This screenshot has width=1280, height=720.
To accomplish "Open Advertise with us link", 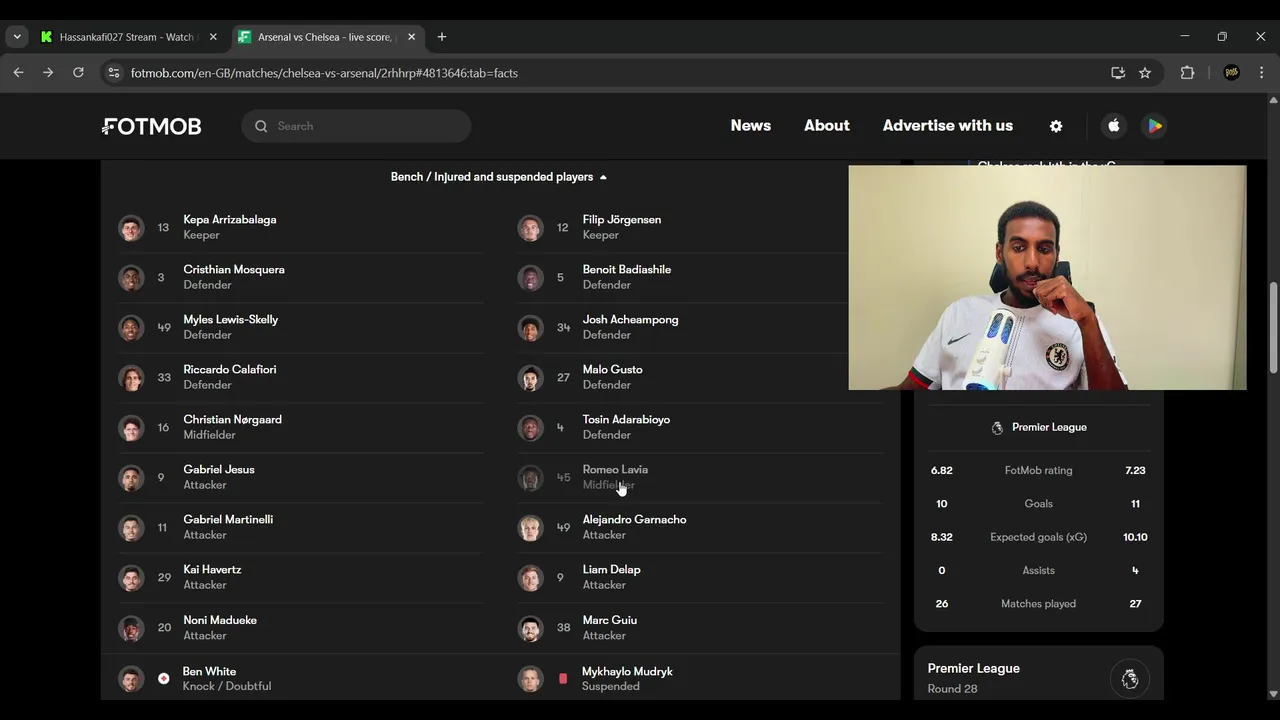I will tap(948, 126).
